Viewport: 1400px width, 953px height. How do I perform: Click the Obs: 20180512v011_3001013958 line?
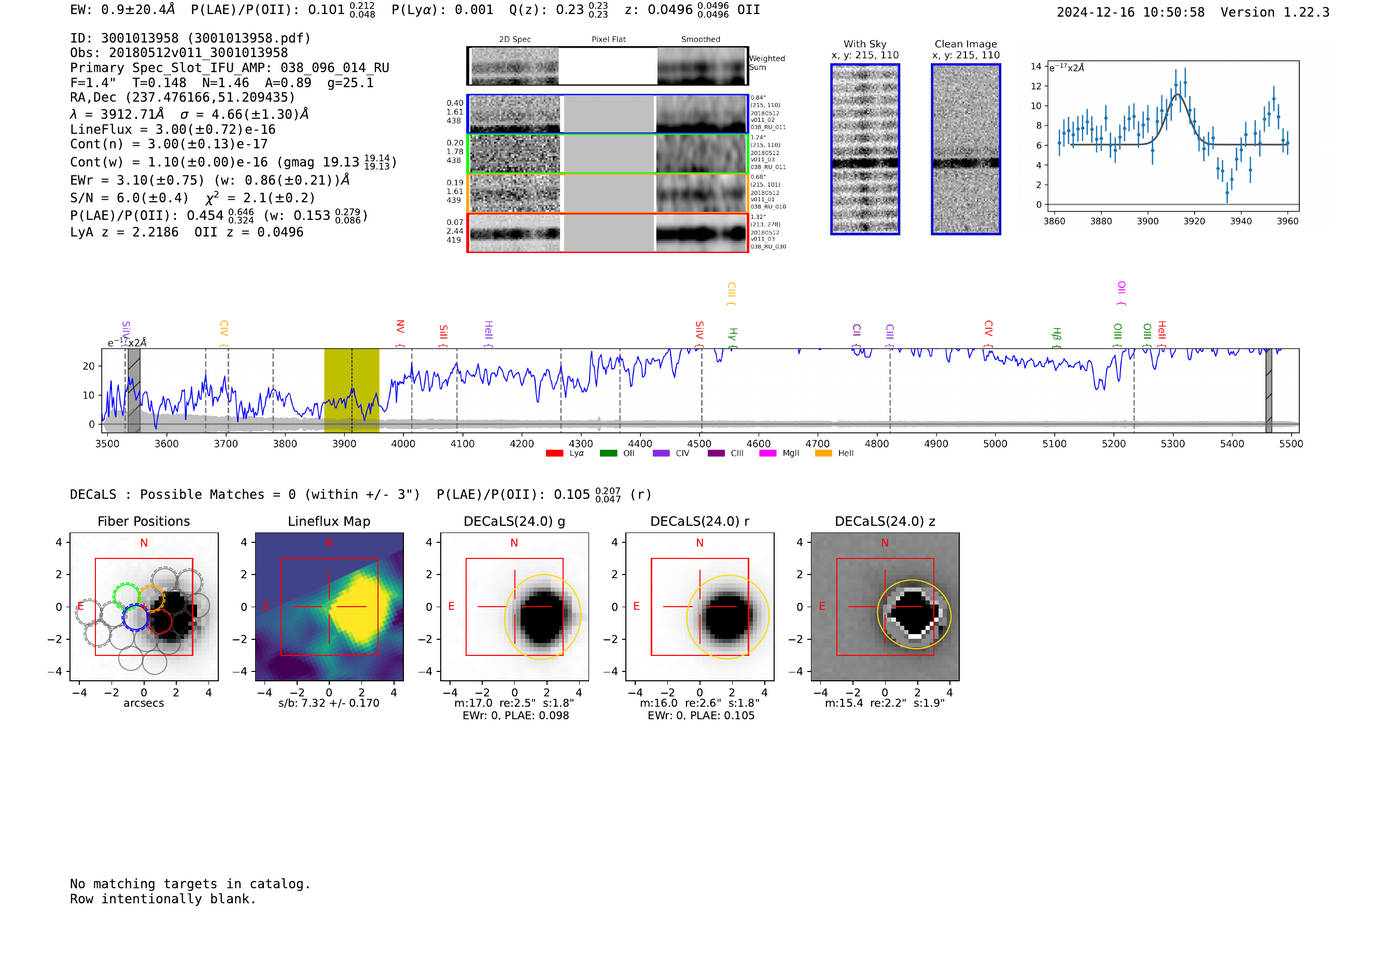click(x=179, y=53)
